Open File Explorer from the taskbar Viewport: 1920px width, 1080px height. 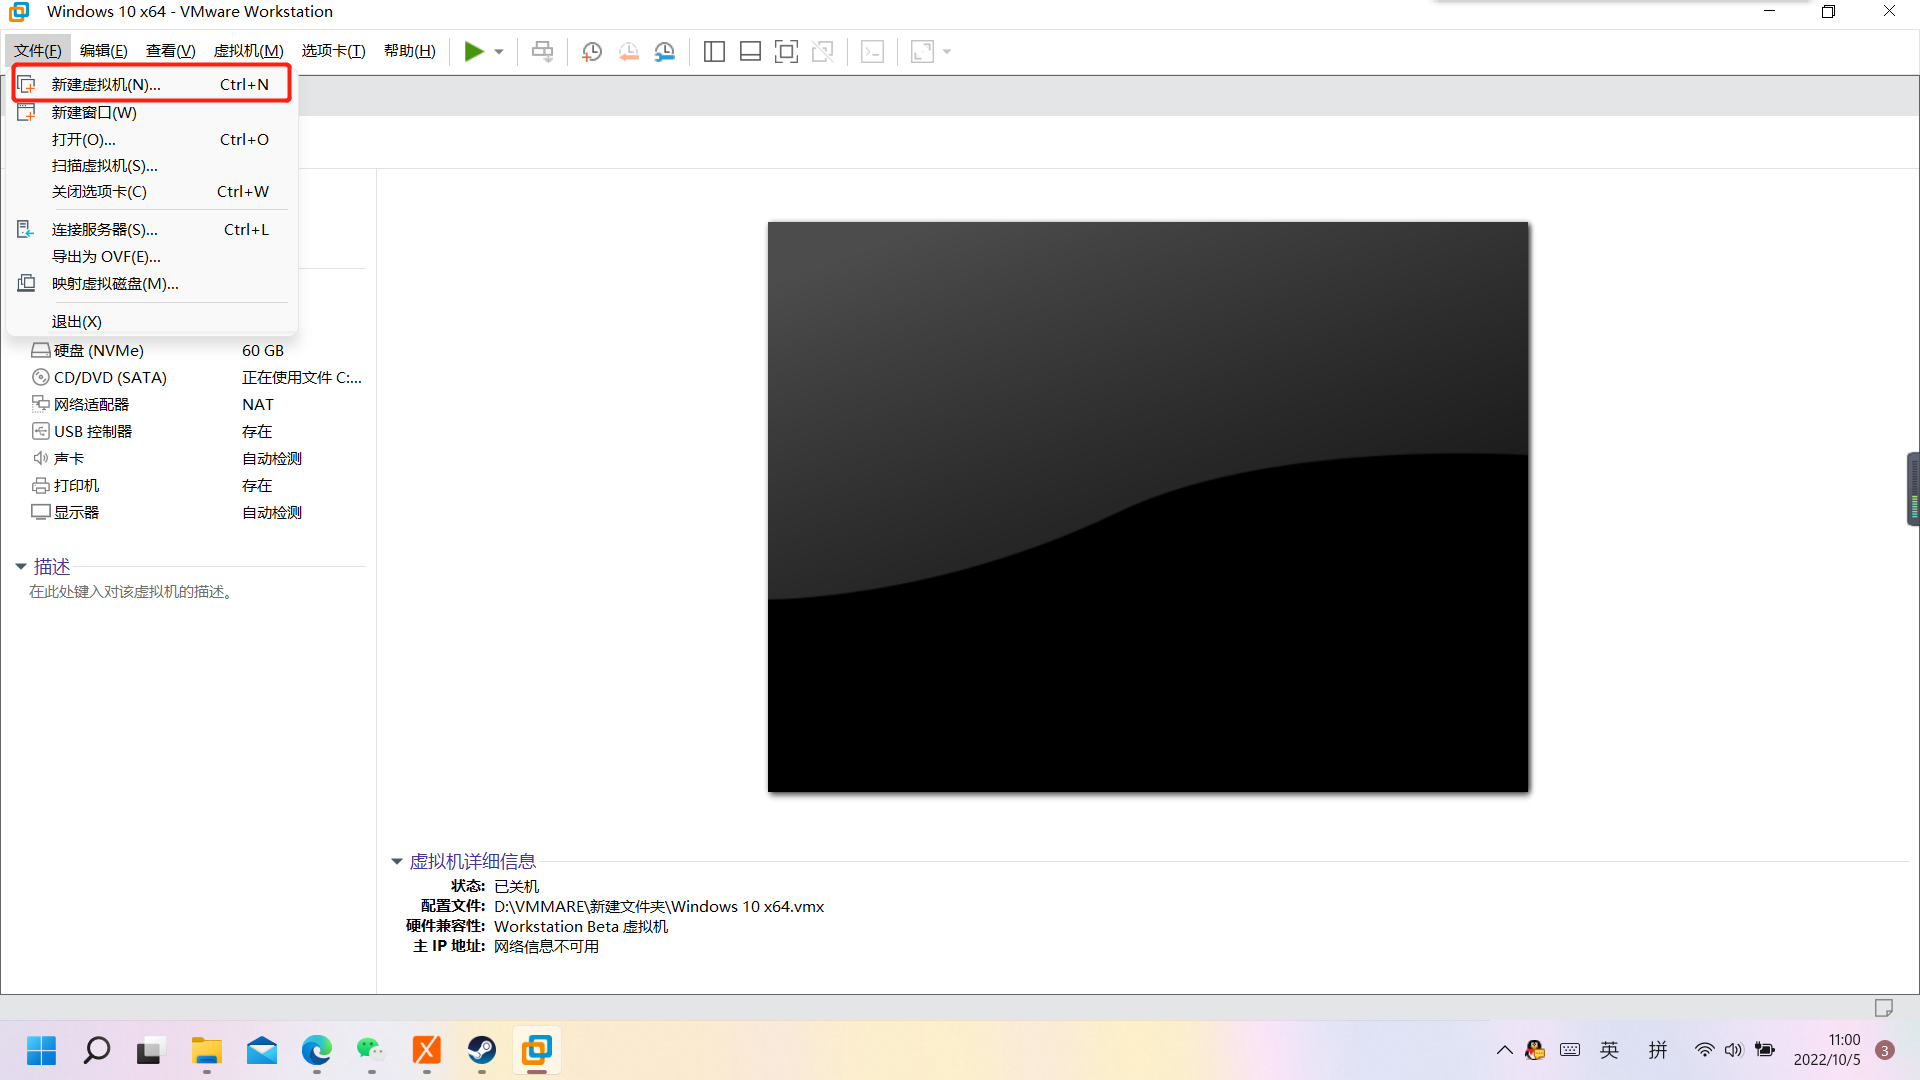207,1050
